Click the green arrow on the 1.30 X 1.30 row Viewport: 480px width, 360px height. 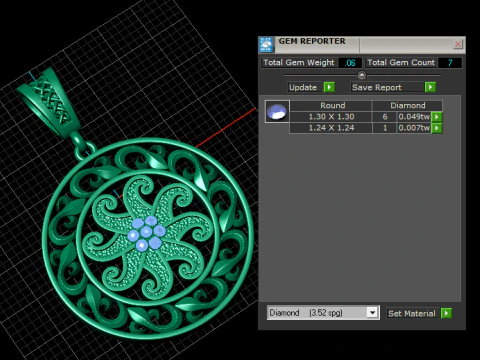click(437, 117)
